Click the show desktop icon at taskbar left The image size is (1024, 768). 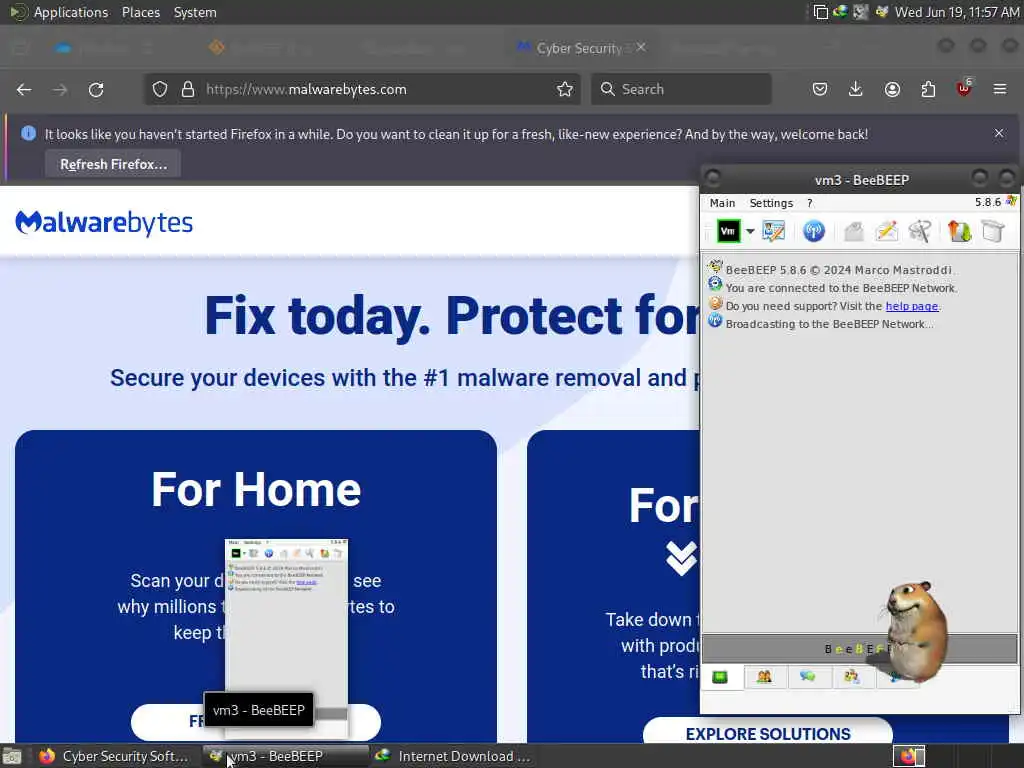tap(12, 757)
